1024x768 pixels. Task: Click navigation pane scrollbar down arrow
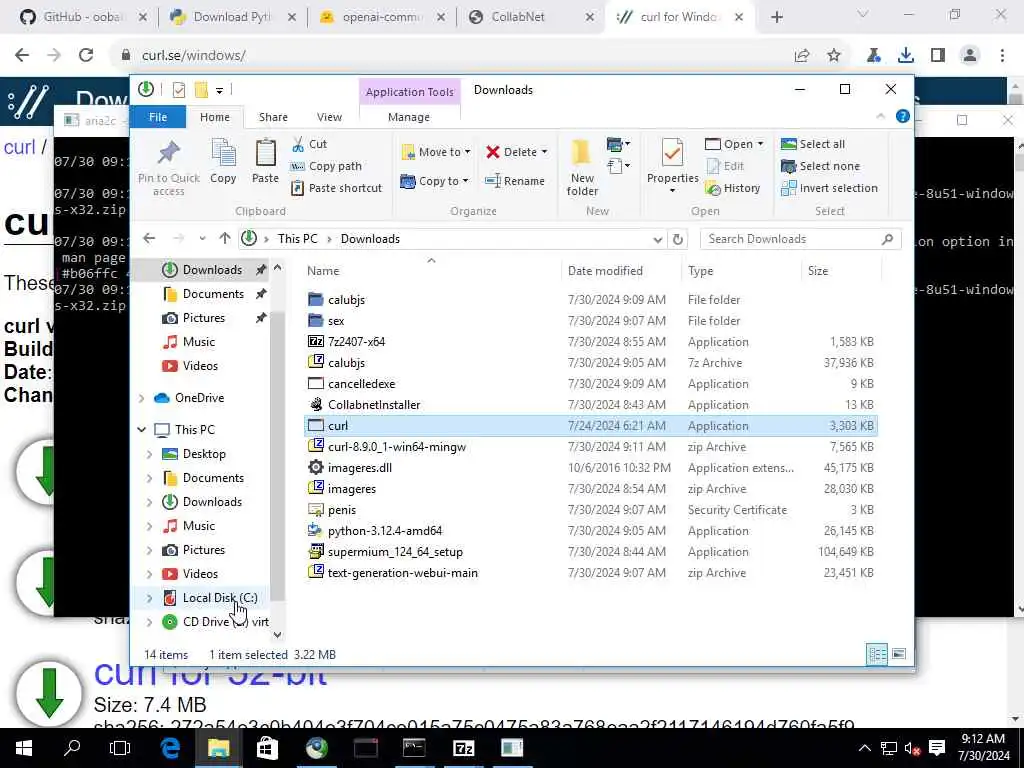pos(277,634)
